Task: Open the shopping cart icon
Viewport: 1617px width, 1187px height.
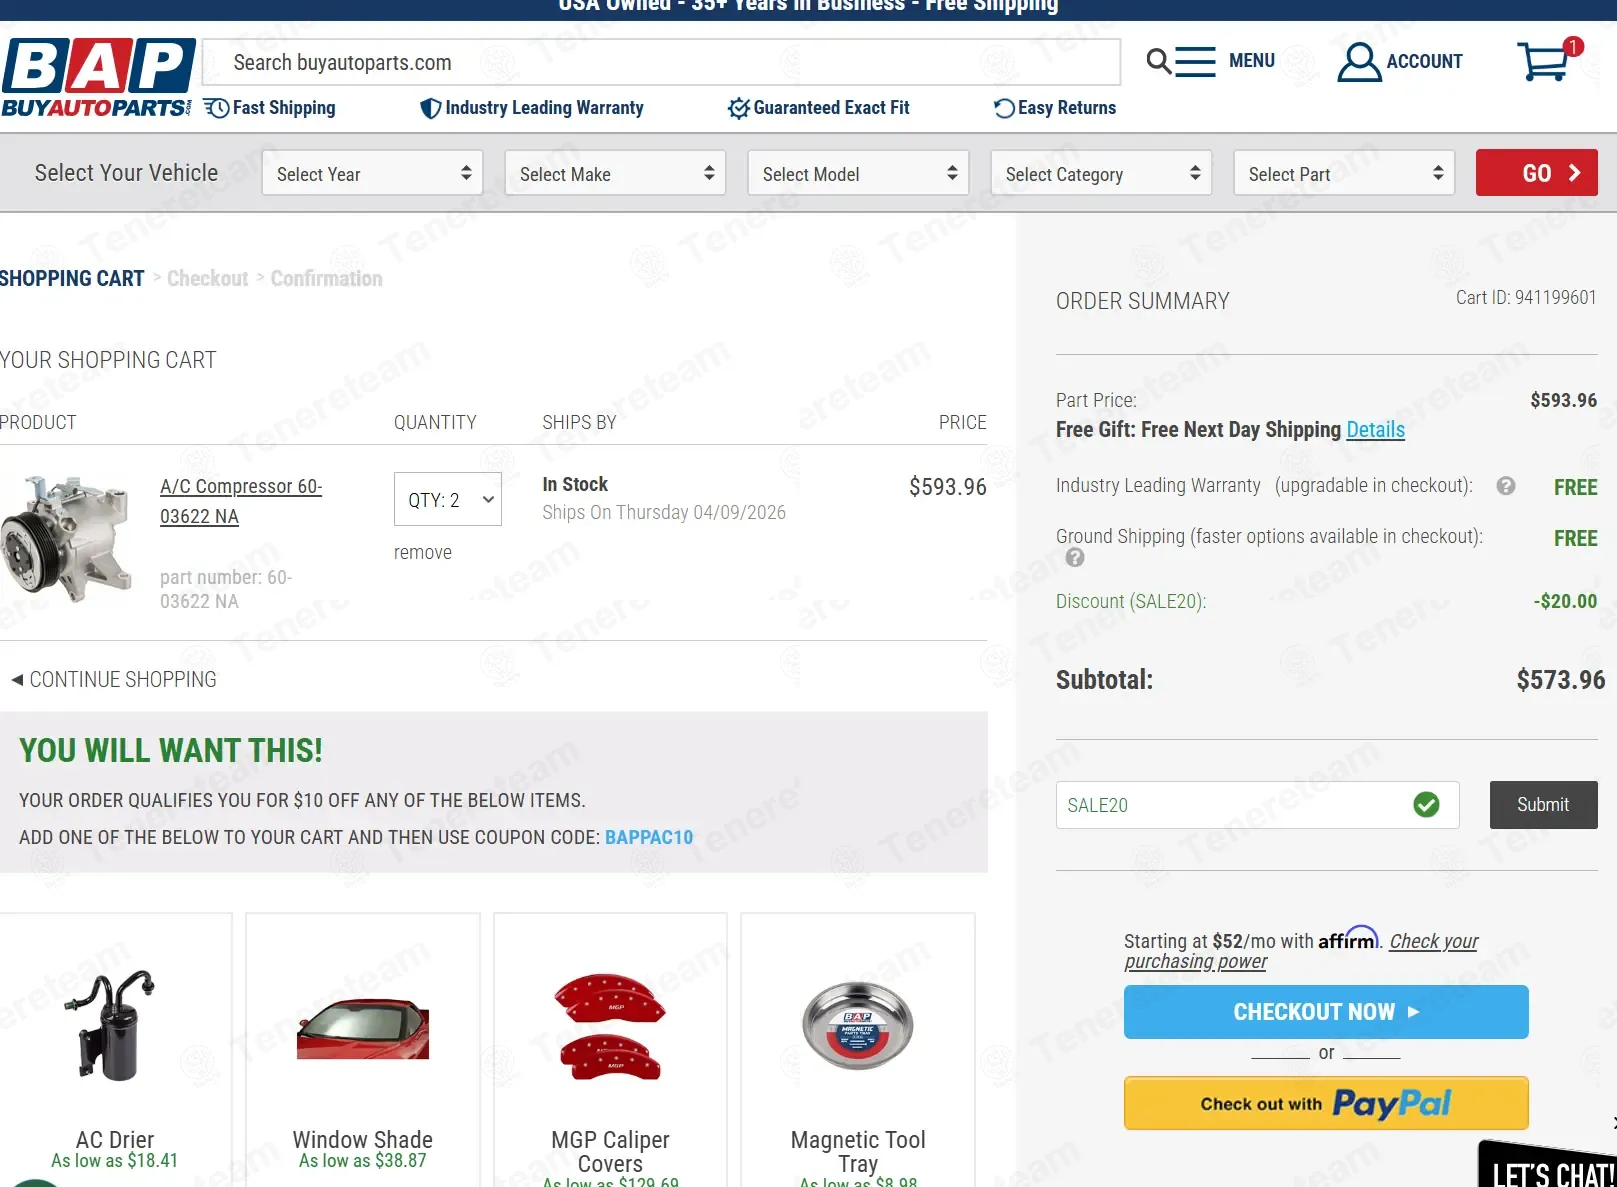Action: click(x=1543, y=62)
